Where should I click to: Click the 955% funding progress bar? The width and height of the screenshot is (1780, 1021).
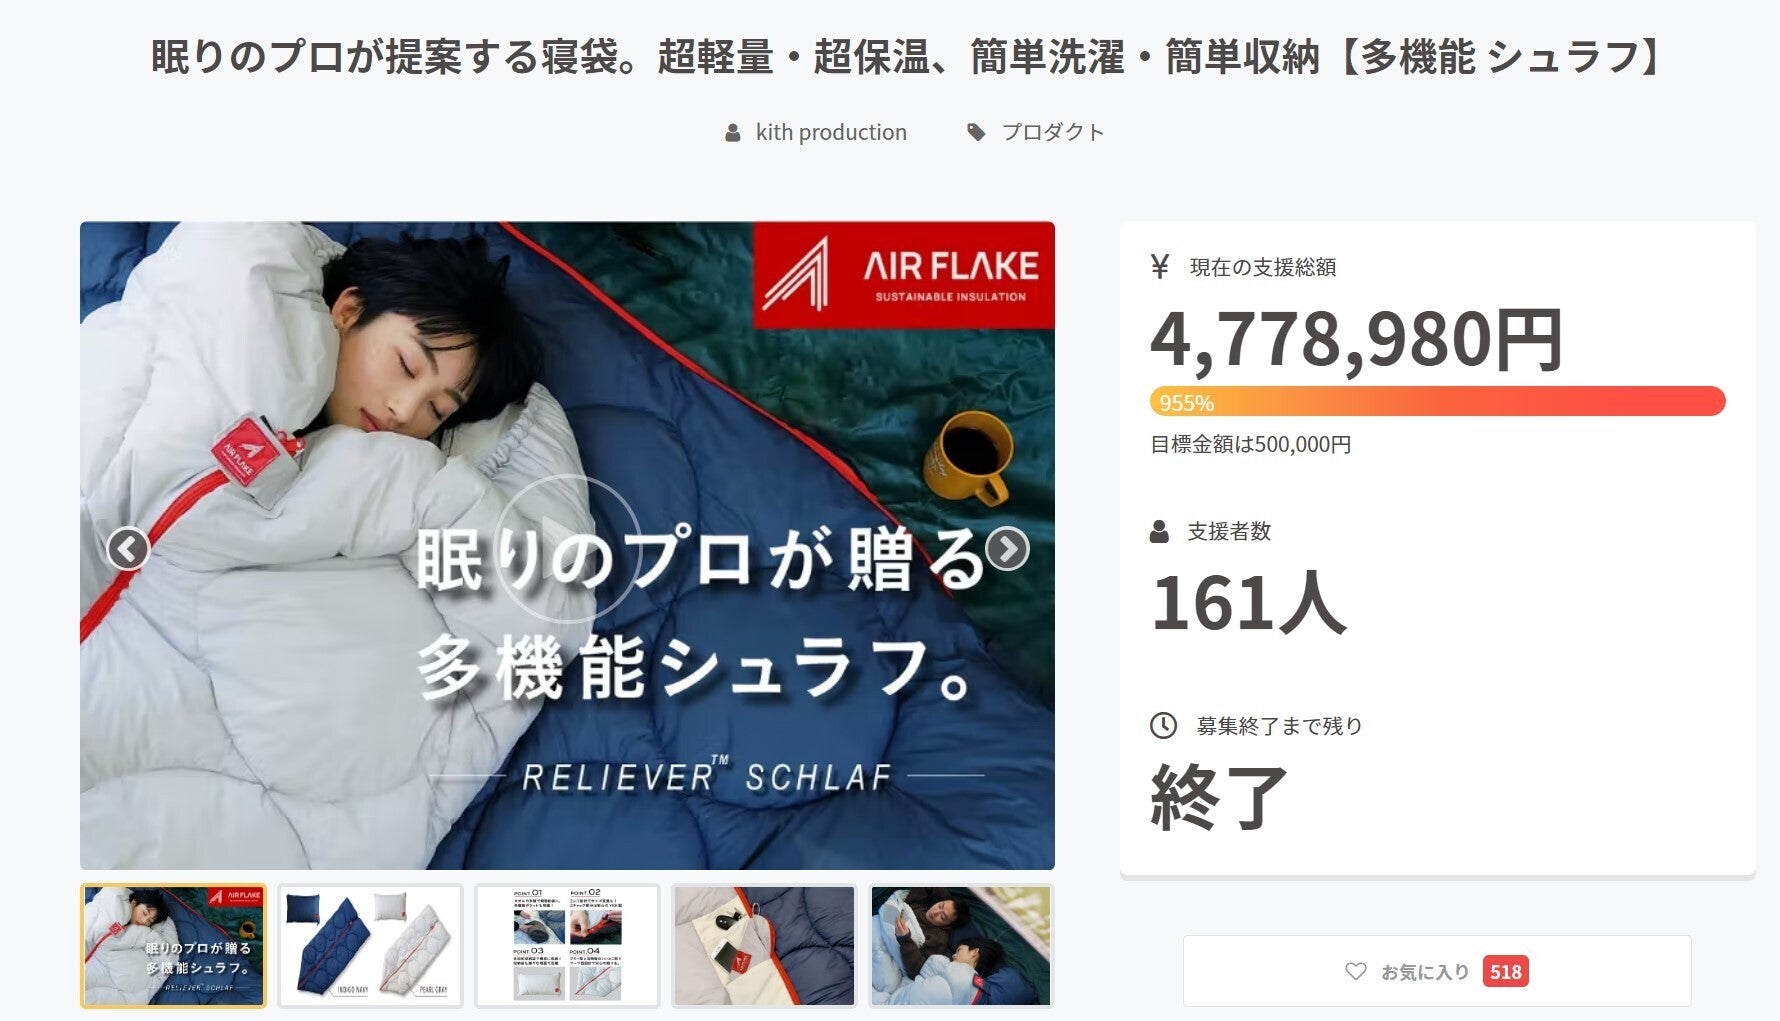coord(1437,401)
